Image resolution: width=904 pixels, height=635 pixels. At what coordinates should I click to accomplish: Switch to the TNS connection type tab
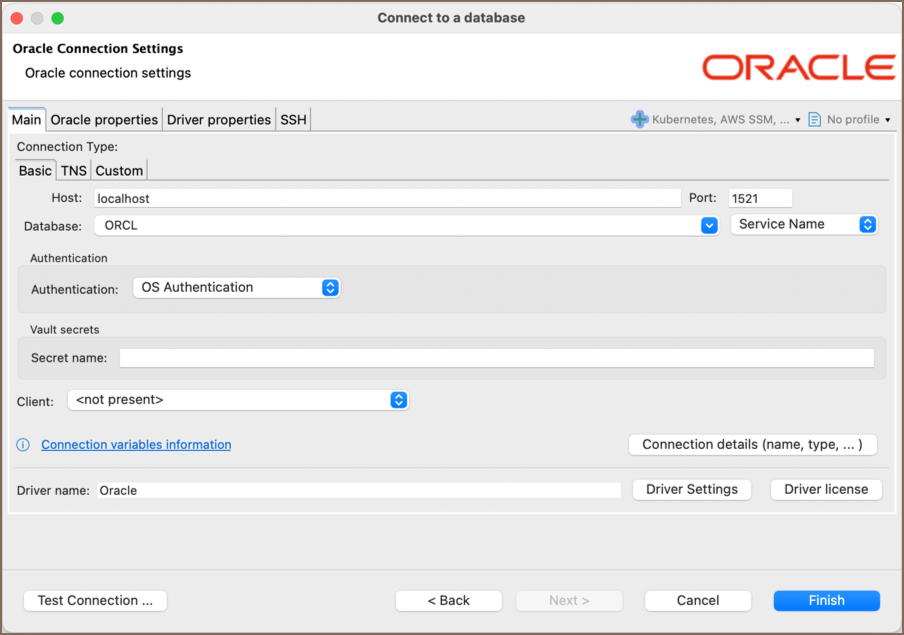click(73, 170)
